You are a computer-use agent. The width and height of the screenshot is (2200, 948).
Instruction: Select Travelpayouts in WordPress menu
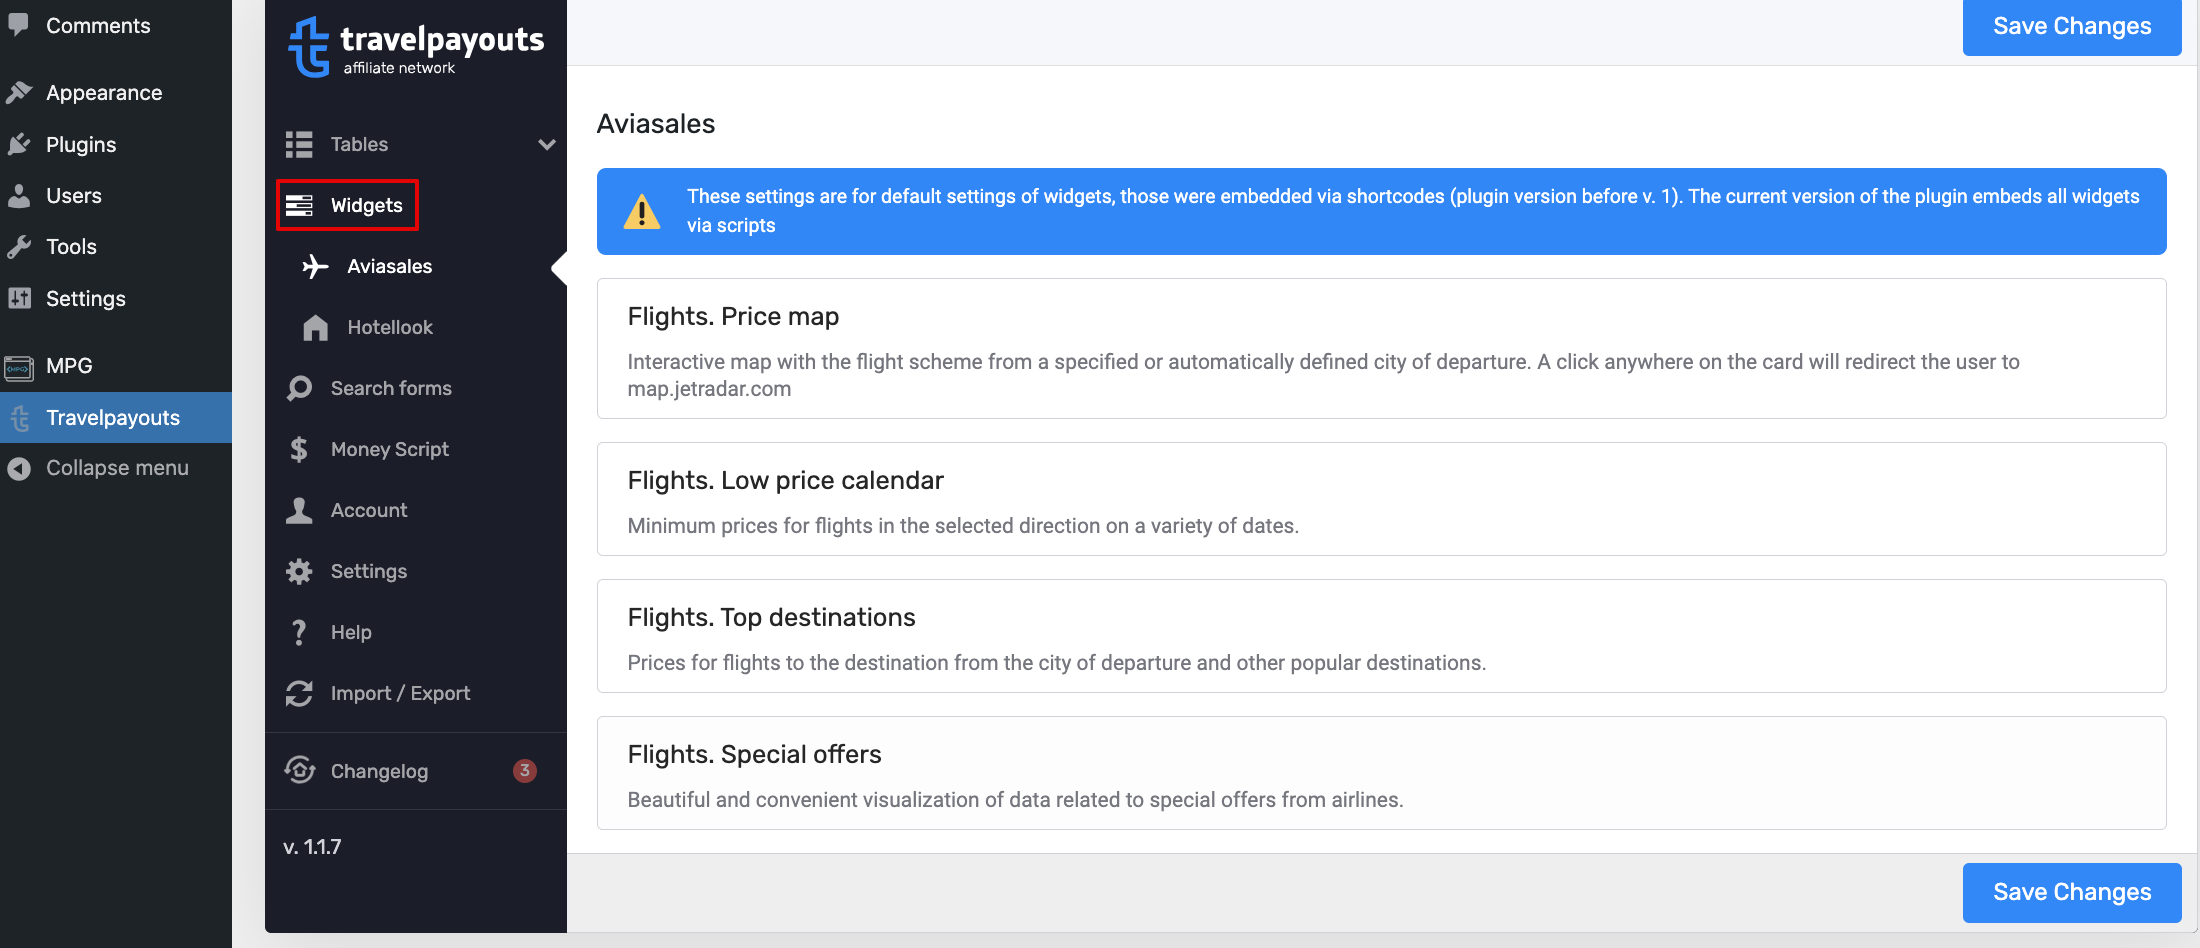click(x=116, y=417)
